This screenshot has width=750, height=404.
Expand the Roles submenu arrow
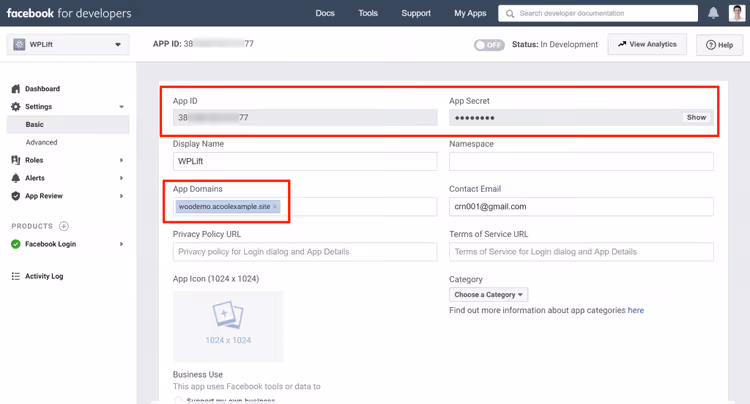coord(121,160)
